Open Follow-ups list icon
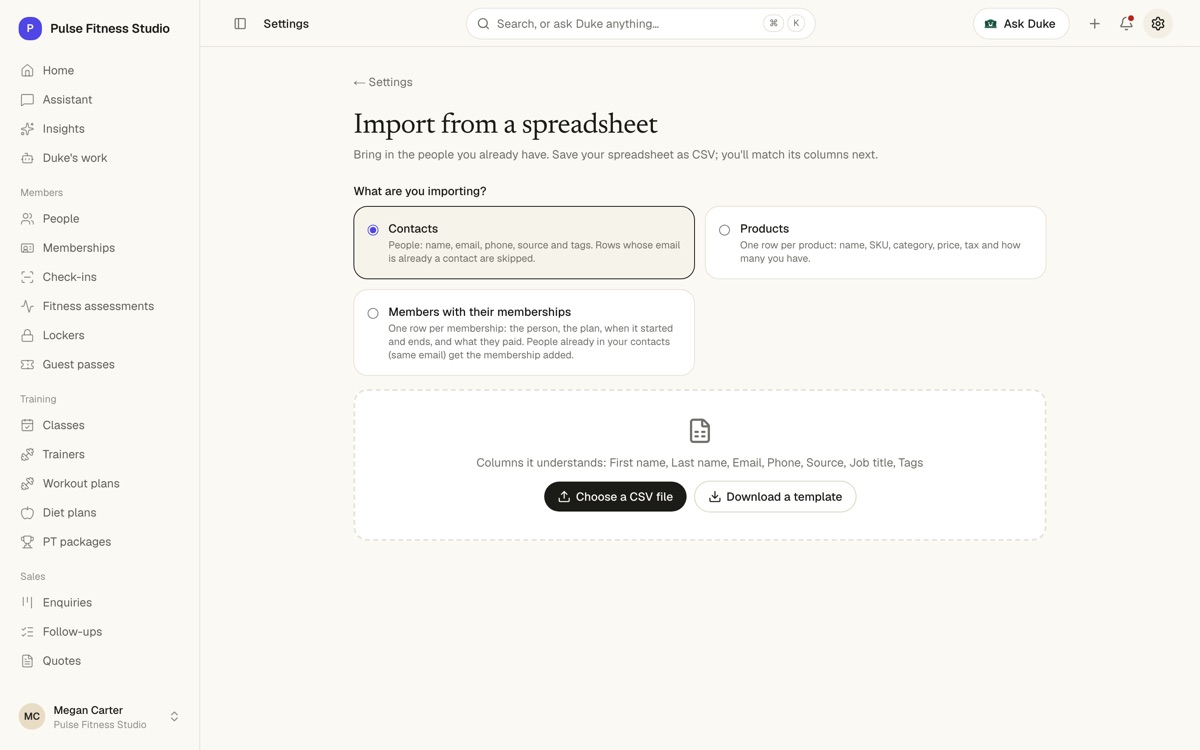 pyautogui.click(x=27, y=632)
